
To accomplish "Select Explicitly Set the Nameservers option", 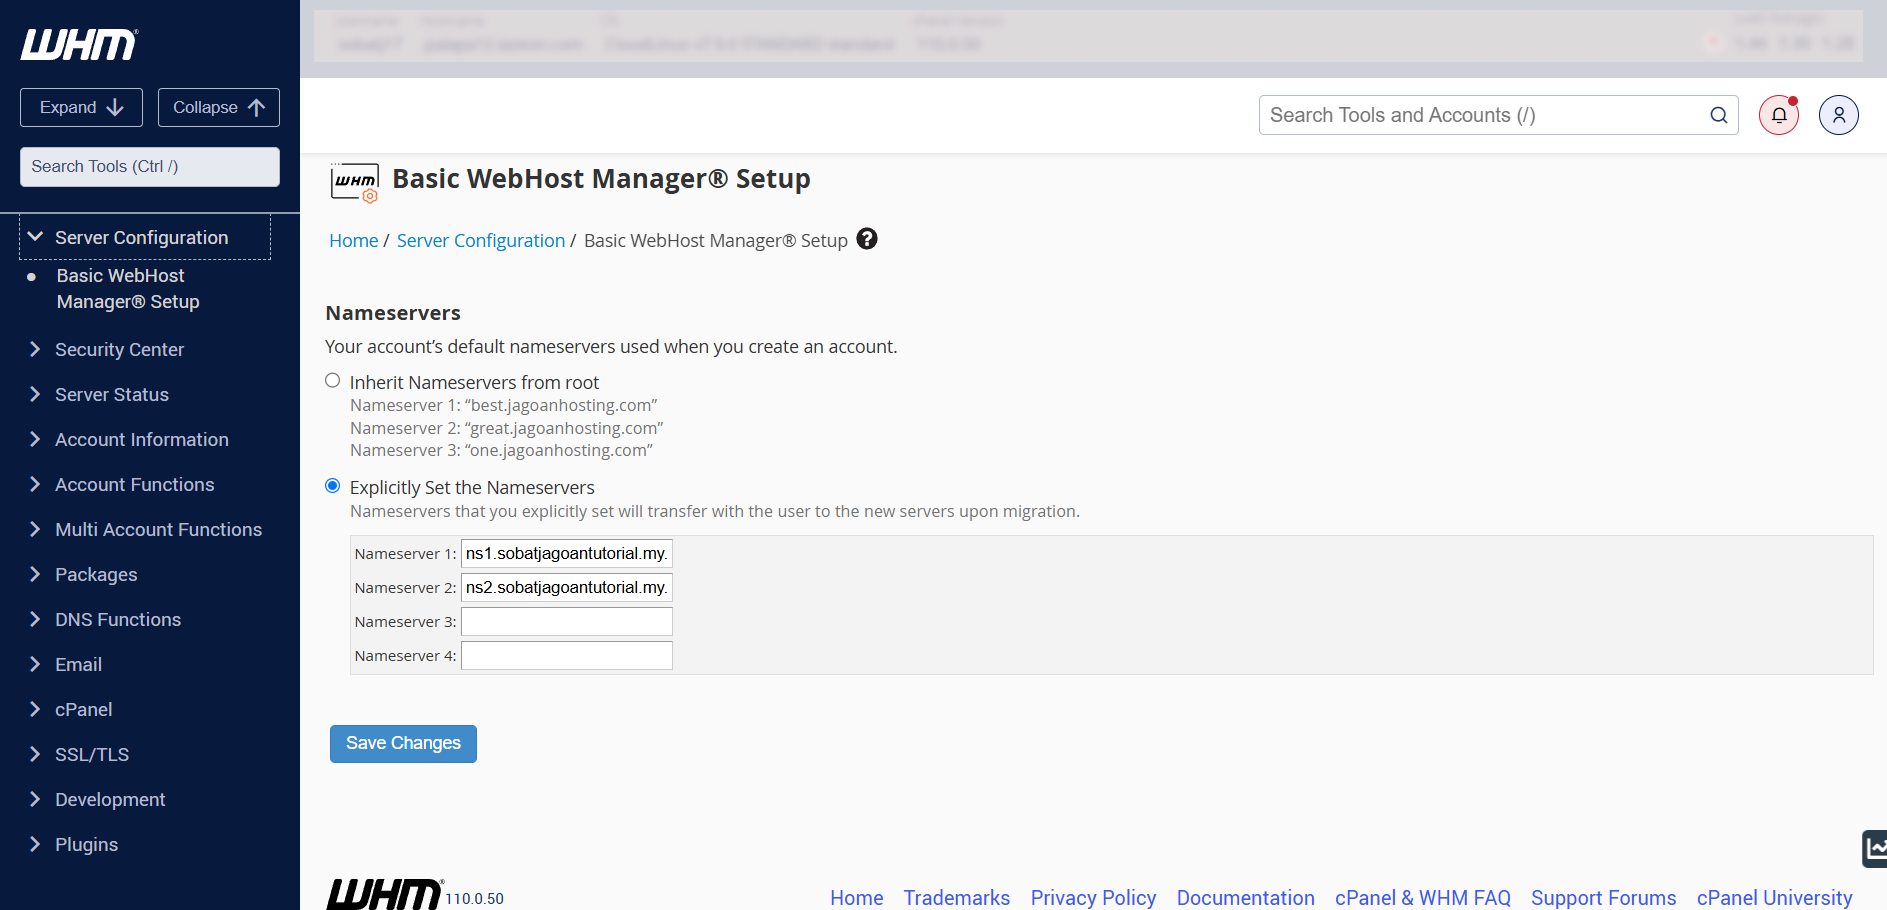I will (333, 486).
